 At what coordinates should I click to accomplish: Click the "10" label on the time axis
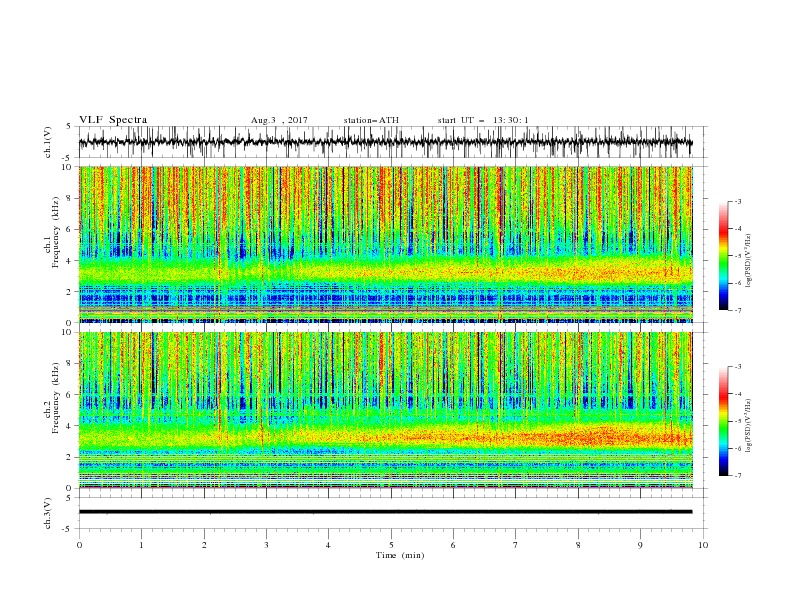703,545
